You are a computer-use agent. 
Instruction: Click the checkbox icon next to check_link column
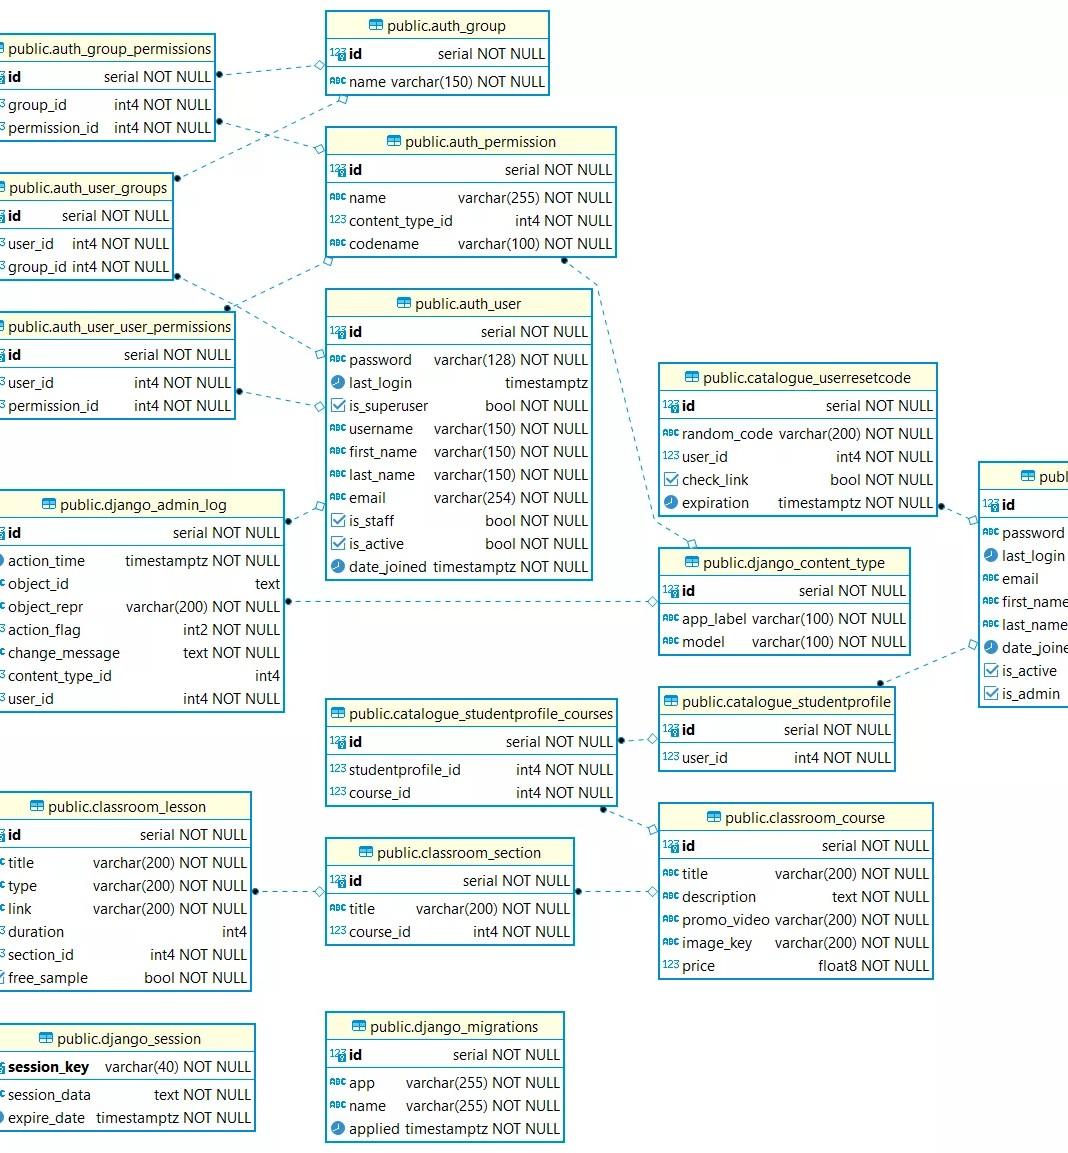pos(670,479)
